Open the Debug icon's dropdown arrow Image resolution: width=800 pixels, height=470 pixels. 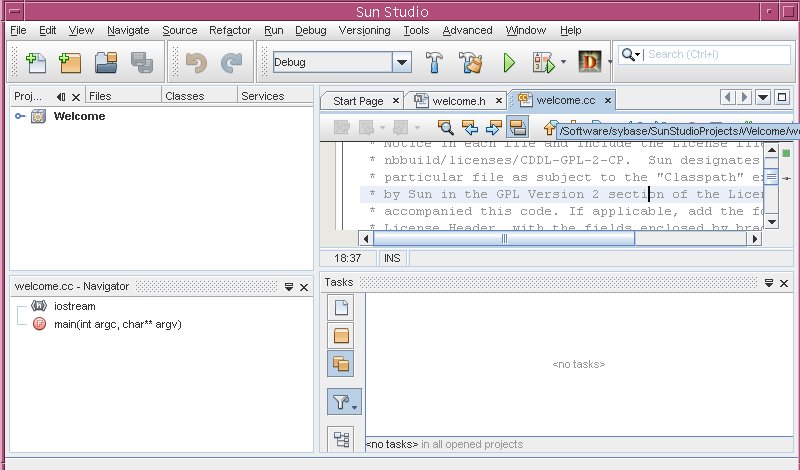click(x=563, y=62)
